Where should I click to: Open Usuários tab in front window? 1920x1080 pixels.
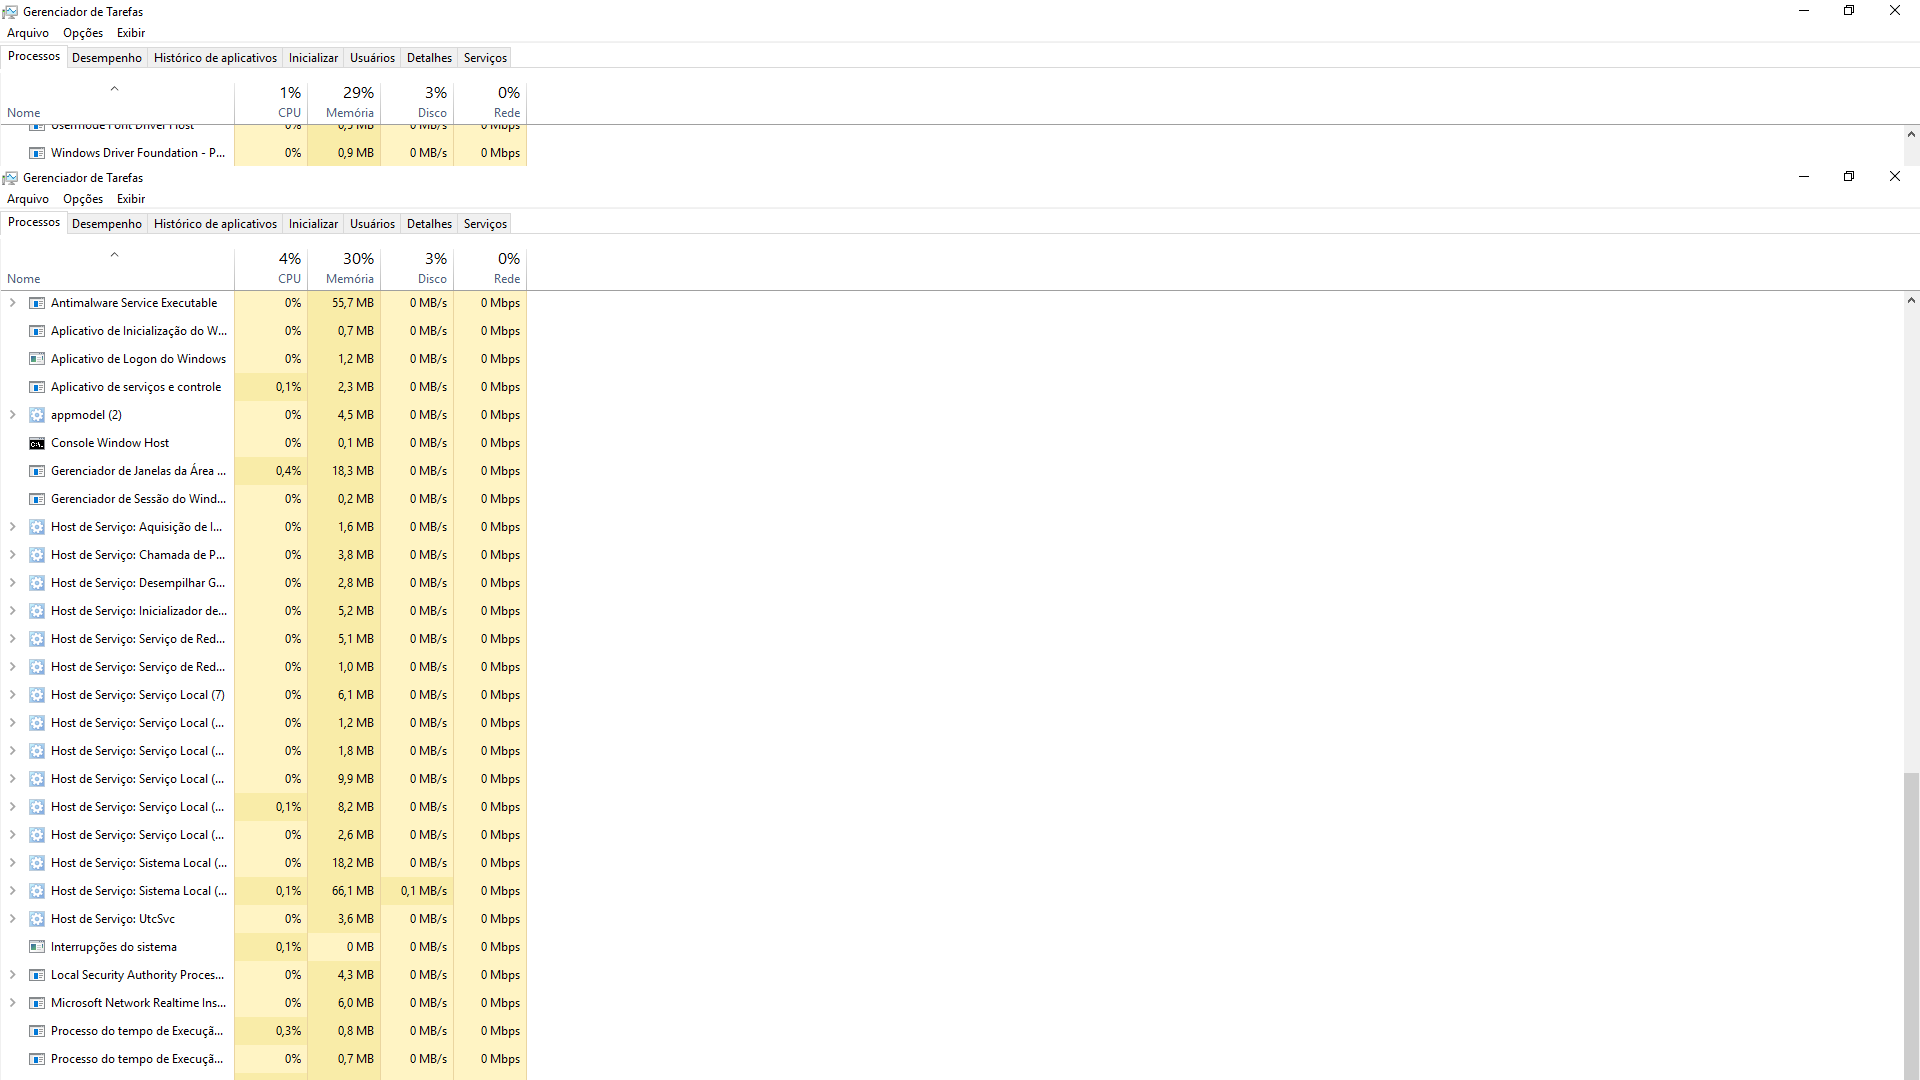pyautogui.click(x=372, y=224)
